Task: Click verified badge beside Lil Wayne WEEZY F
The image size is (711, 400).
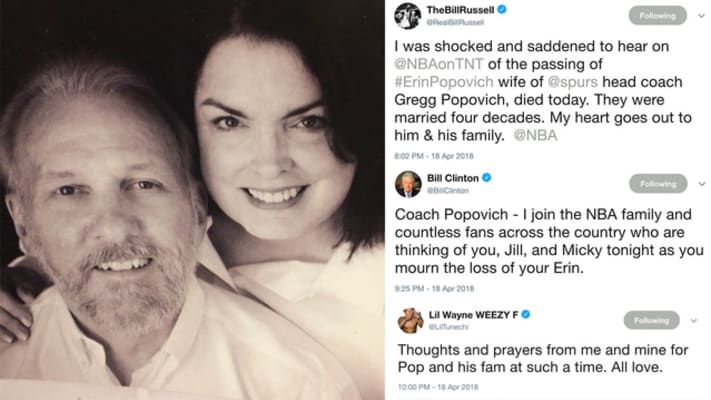Action: 526,314
